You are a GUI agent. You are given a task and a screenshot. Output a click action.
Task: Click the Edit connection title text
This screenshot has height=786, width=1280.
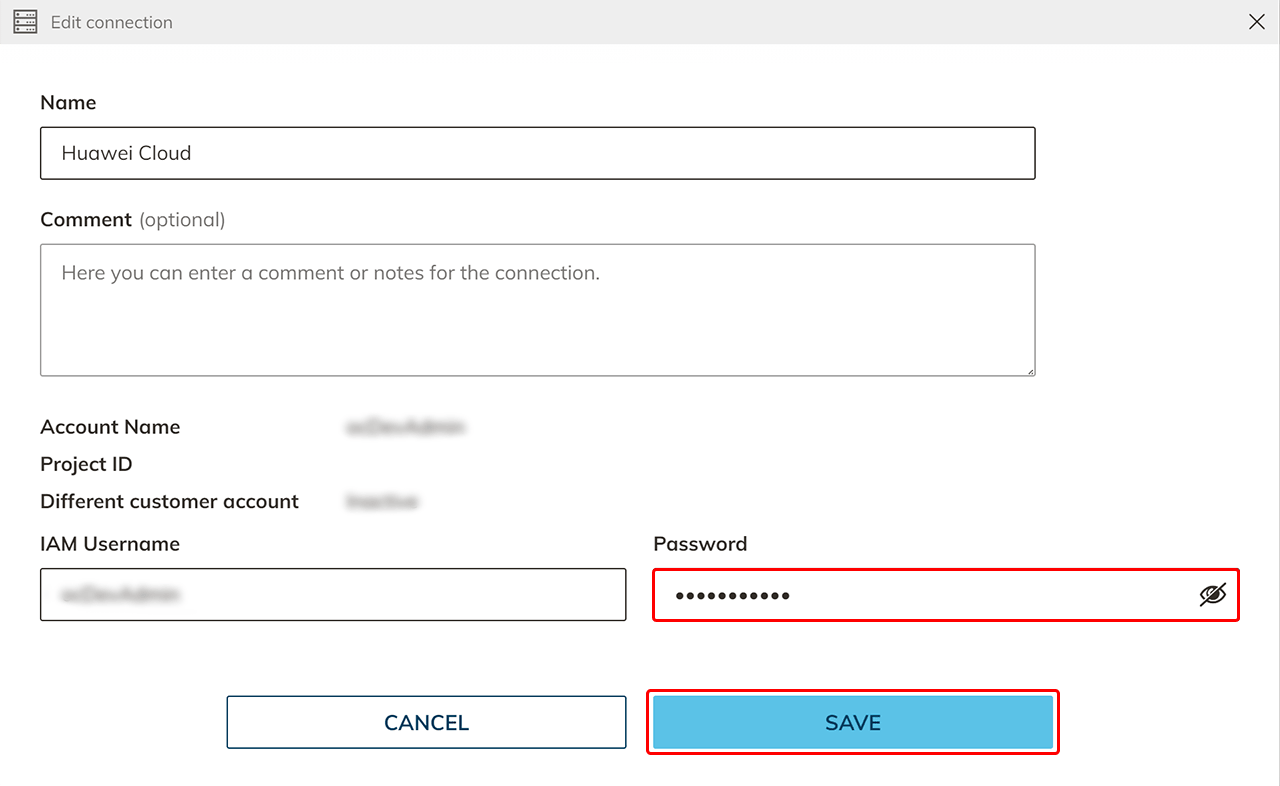click(x=112, y=22)
